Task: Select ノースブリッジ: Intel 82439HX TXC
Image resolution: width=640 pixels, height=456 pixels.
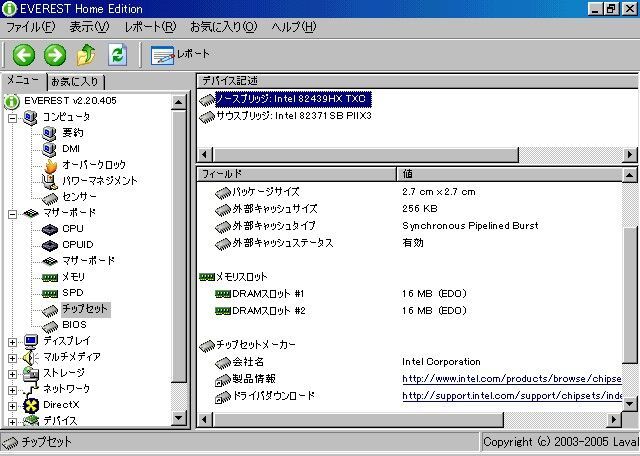Action: point(293,99)
